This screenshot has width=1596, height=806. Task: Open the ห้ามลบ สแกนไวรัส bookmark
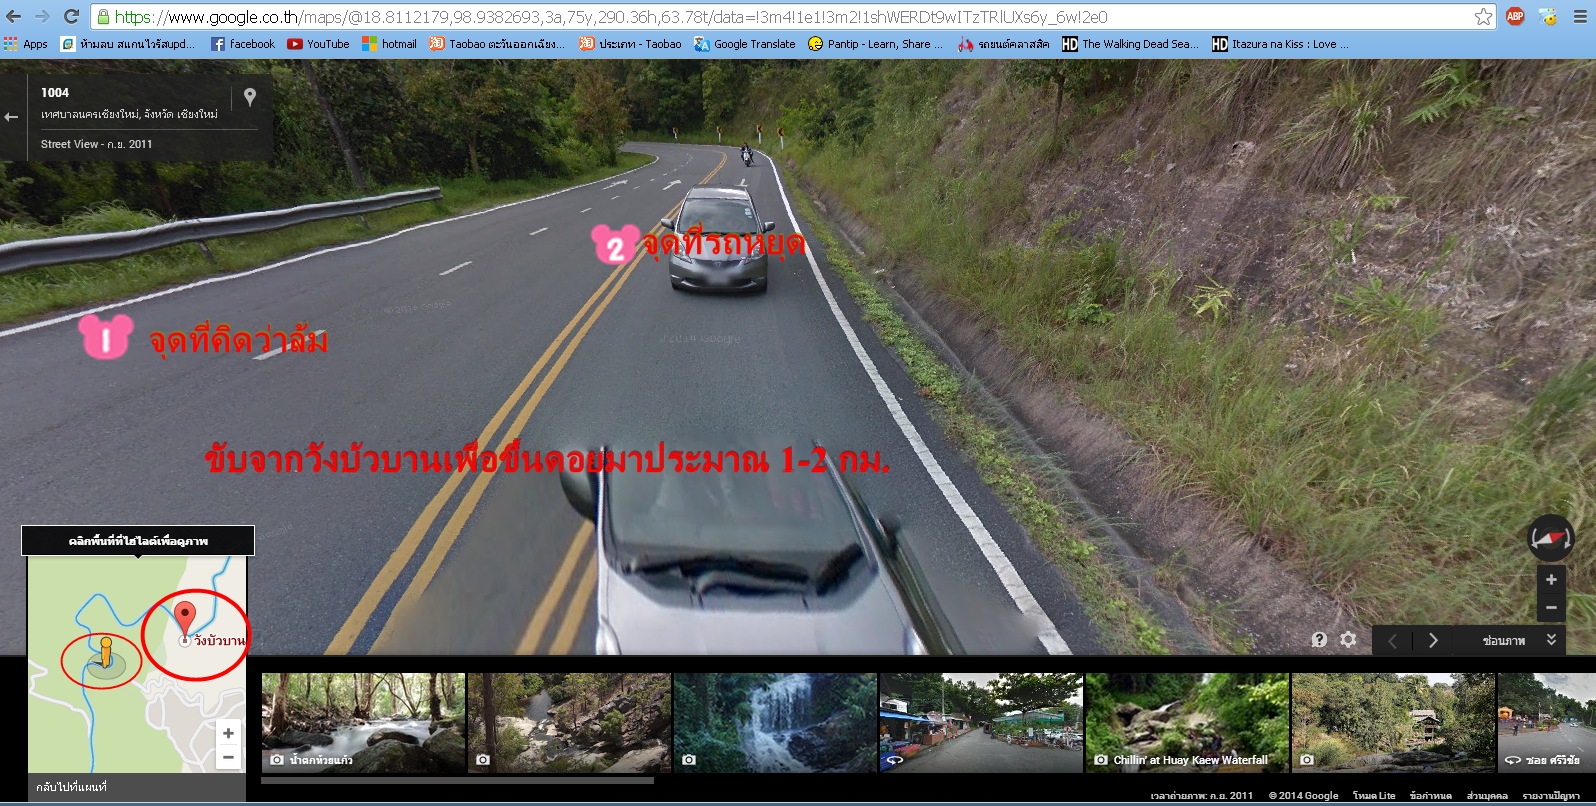coord(128,44)
